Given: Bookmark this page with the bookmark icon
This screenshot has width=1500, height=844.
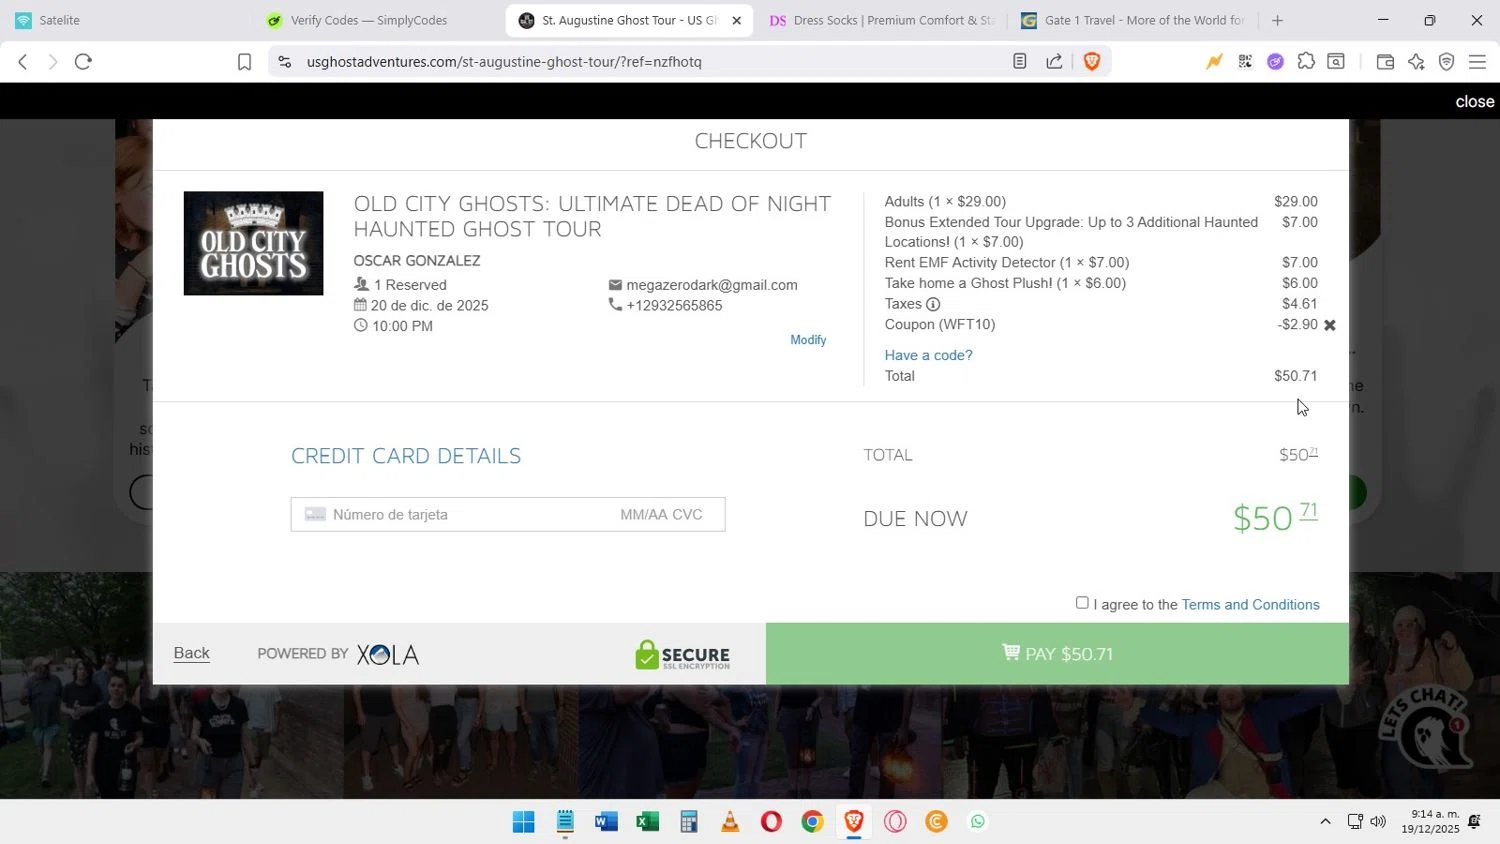Looking at the screenshot, I should (244, 62).
